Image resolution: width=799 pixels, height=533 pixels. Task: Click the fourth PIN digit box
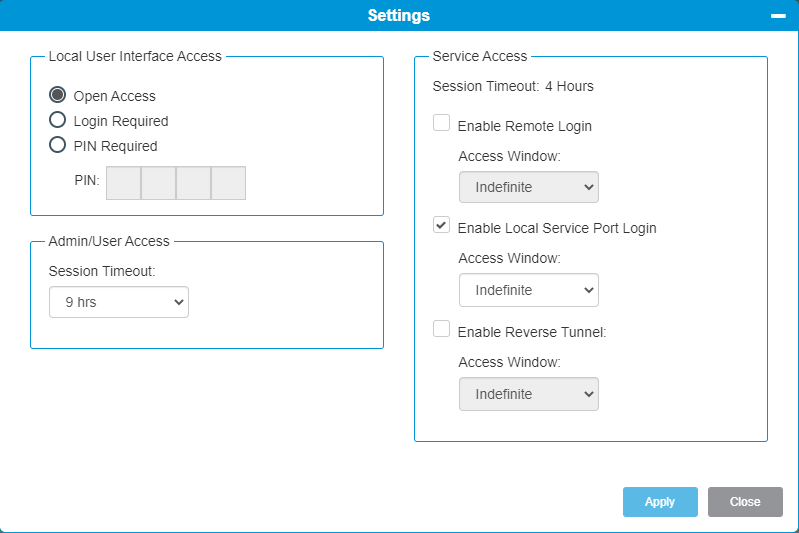point(228,183)
